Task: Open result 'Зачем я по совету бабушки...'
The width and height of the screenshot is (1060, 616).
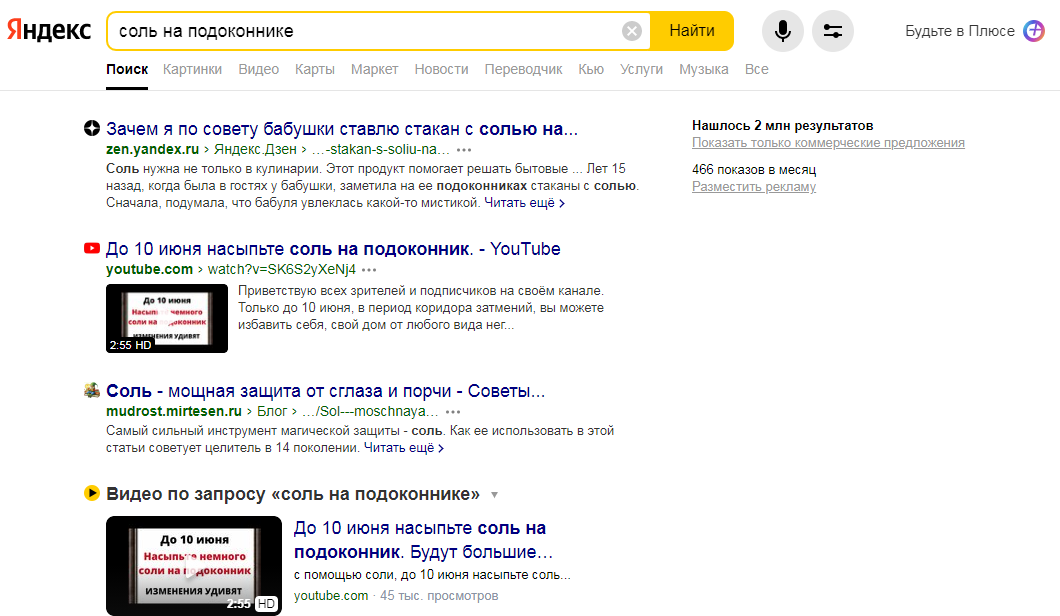Action: pos(342,128)
